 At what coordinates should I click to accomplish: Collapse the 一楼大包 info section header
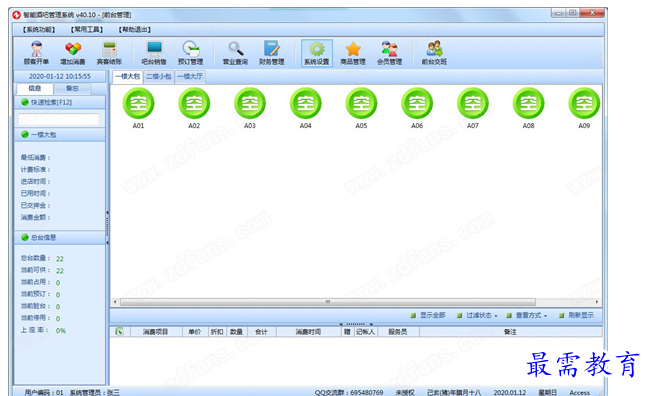(60, 135)
